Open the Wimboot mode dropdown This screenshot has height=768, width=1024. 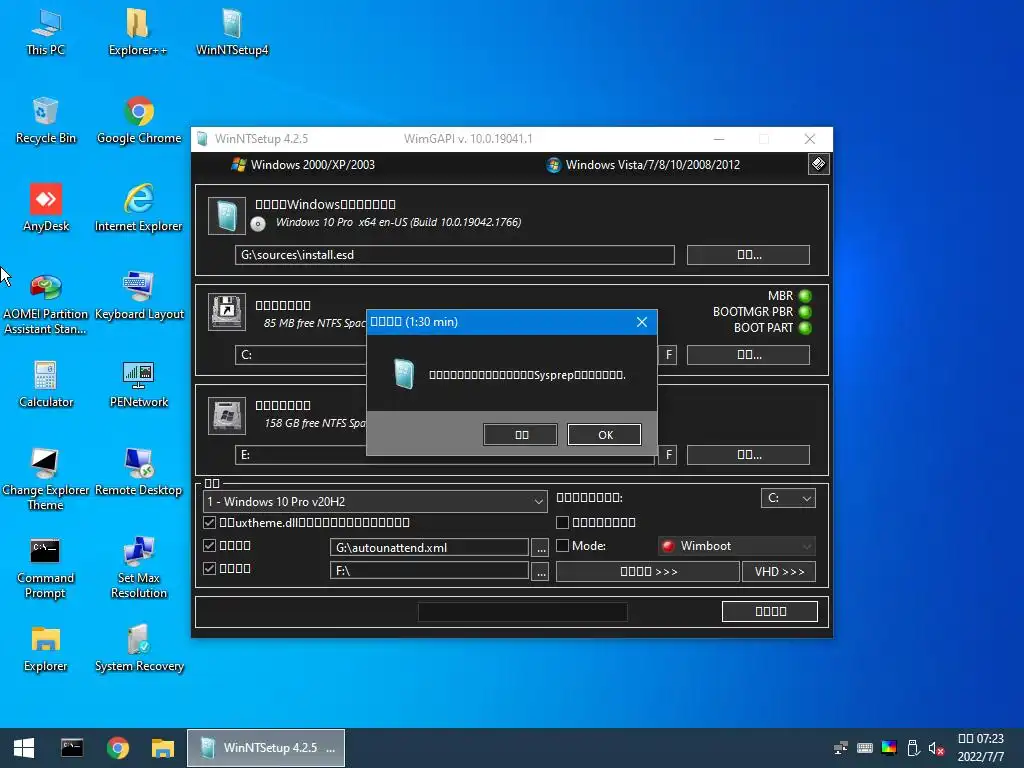[x=737, y=546]
